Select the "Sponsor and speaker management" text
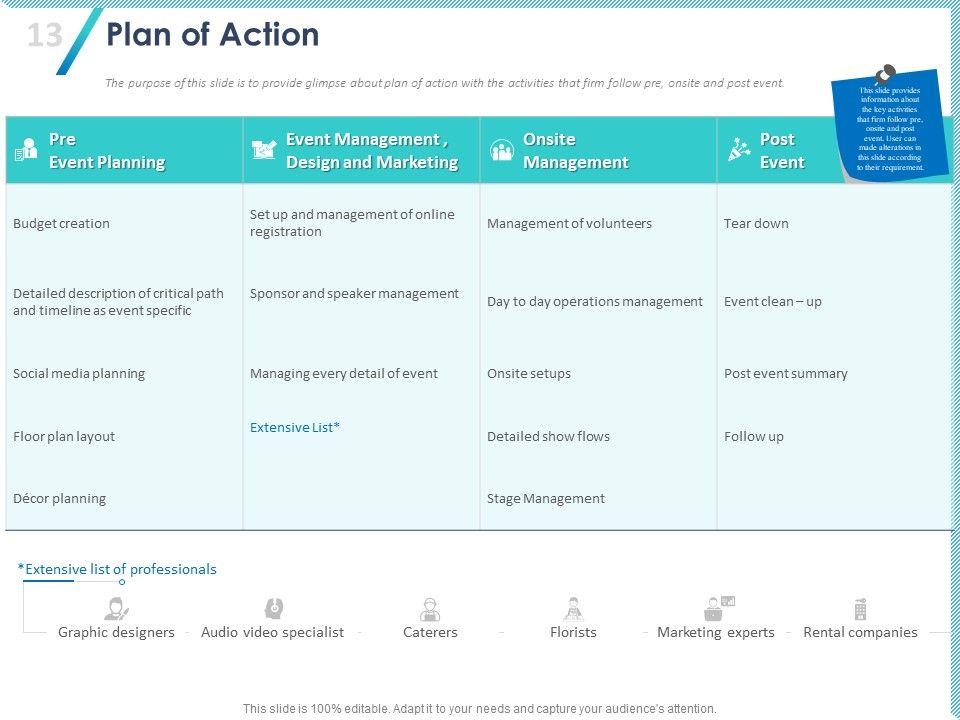Viewport: 960px width, 720px height. [x=354, y=293]
